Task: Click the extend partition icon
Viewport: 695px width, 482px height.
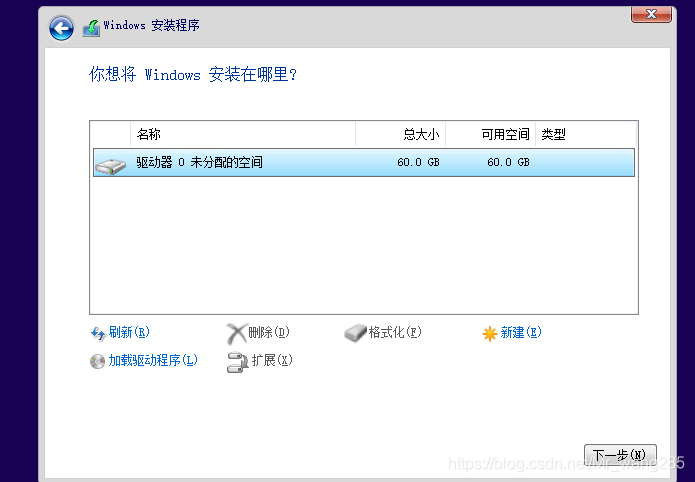Action: point(238,362)
